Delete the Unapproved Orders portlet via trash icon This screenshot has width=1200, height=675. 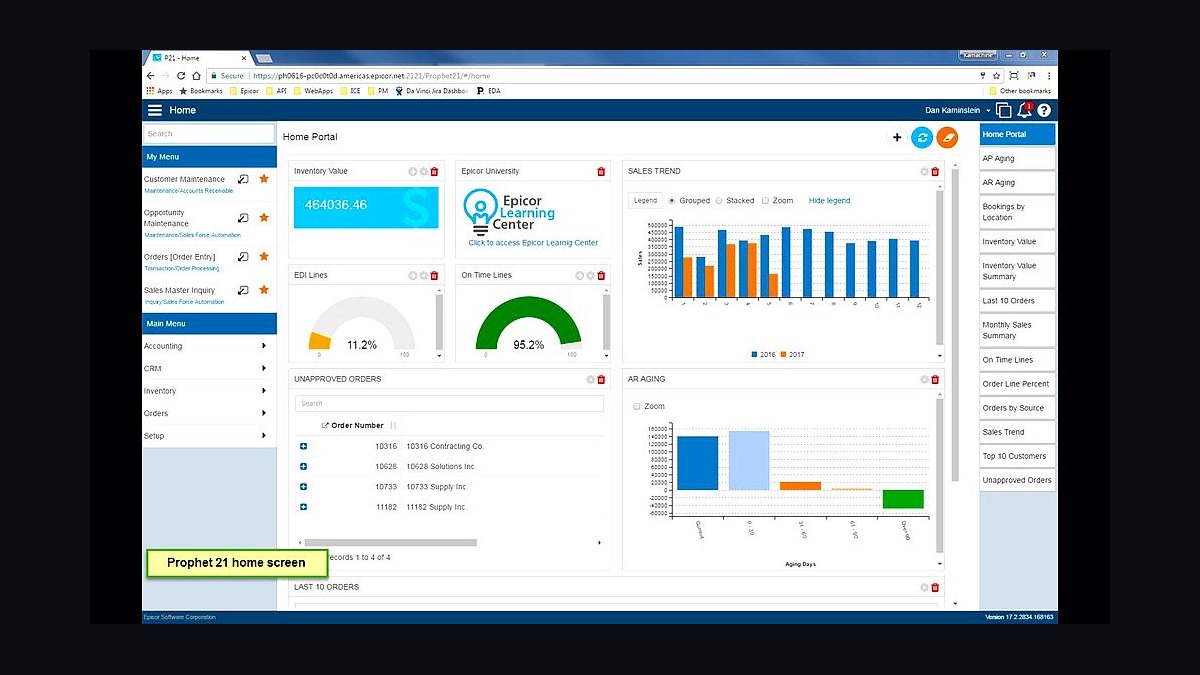[x=601, y=379]
